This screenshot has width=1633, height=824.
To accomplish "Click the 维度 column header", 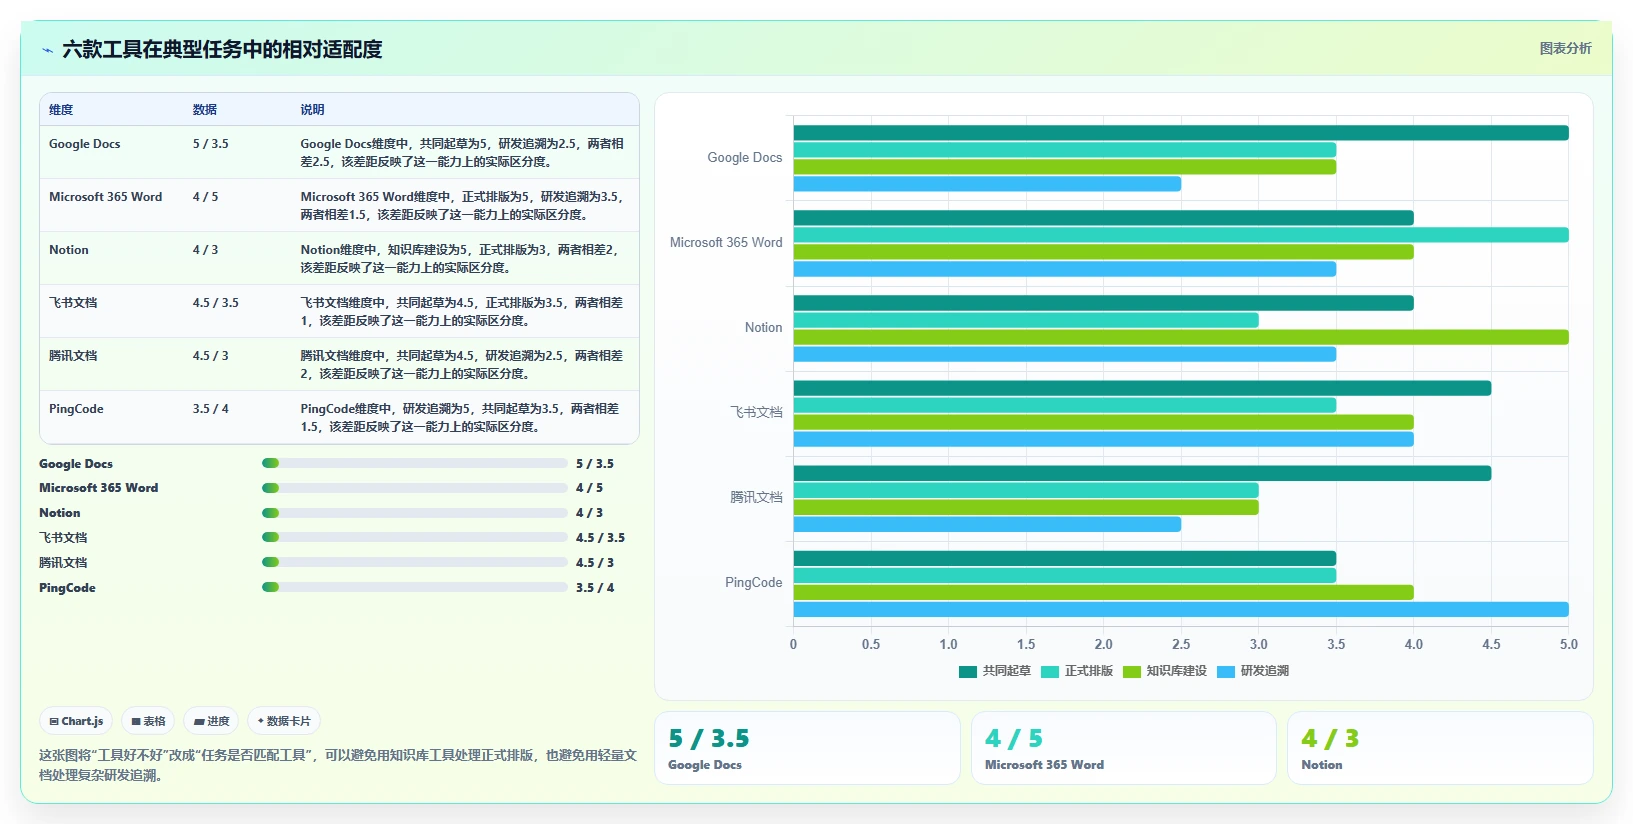I will (x=61, y=110).
